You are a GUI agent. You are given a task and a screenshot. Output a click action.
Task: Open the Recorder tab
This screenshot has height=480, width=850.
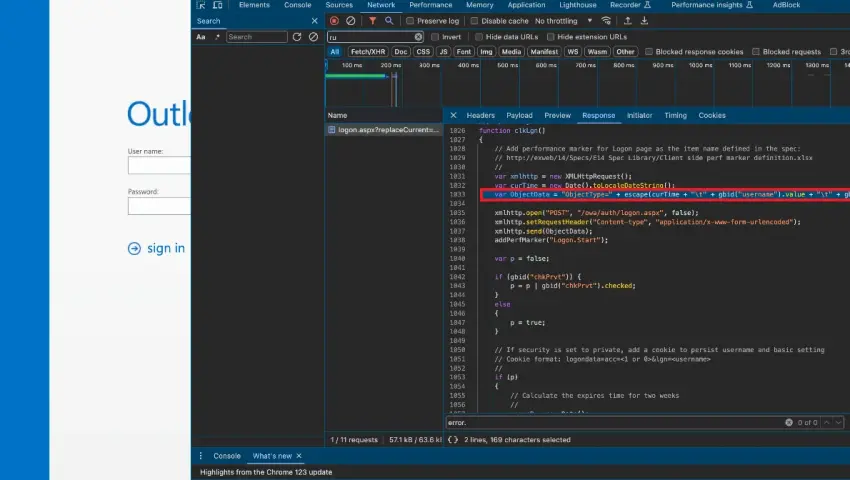(x=630, y=5)
